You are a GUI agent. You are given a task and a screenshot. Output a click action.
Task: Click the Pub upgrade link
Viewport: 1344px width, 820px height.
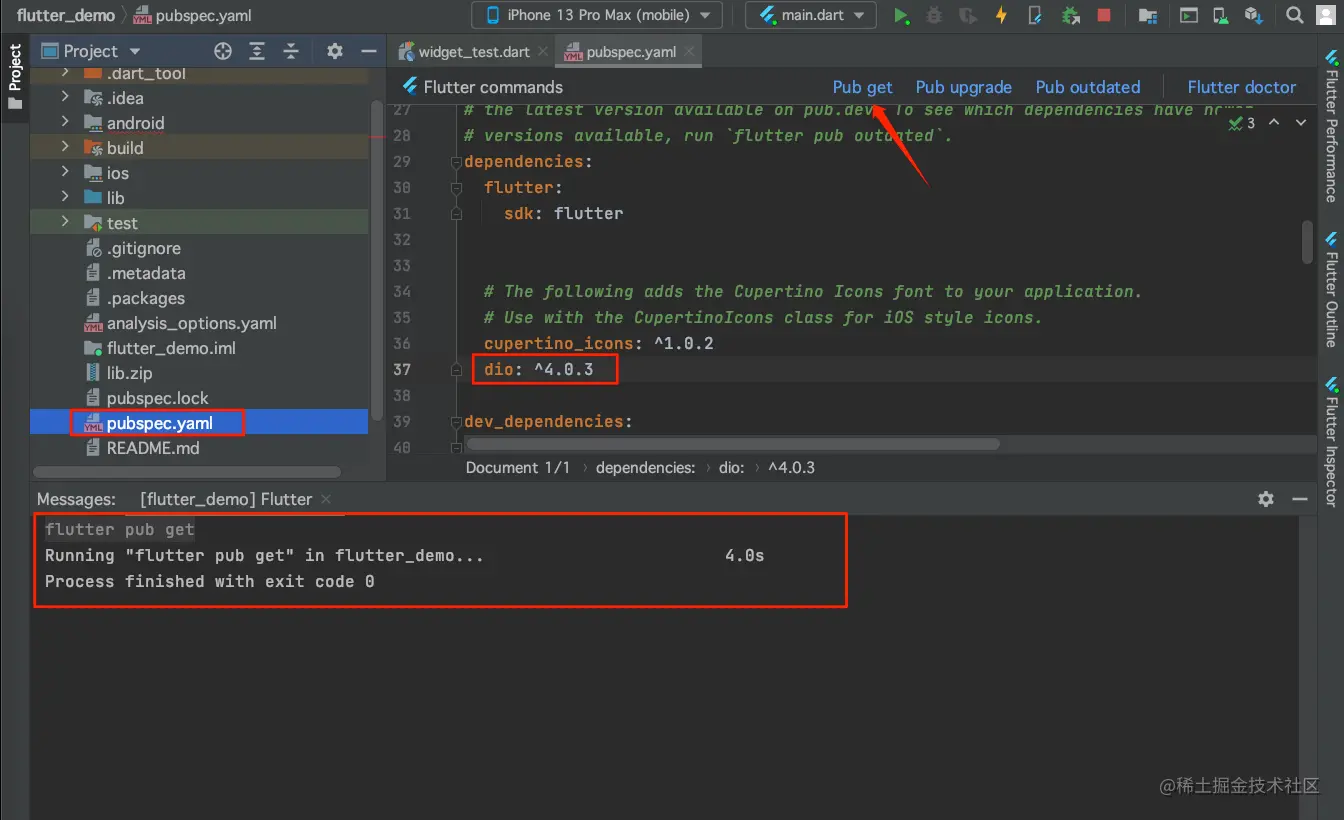[963, 87]
